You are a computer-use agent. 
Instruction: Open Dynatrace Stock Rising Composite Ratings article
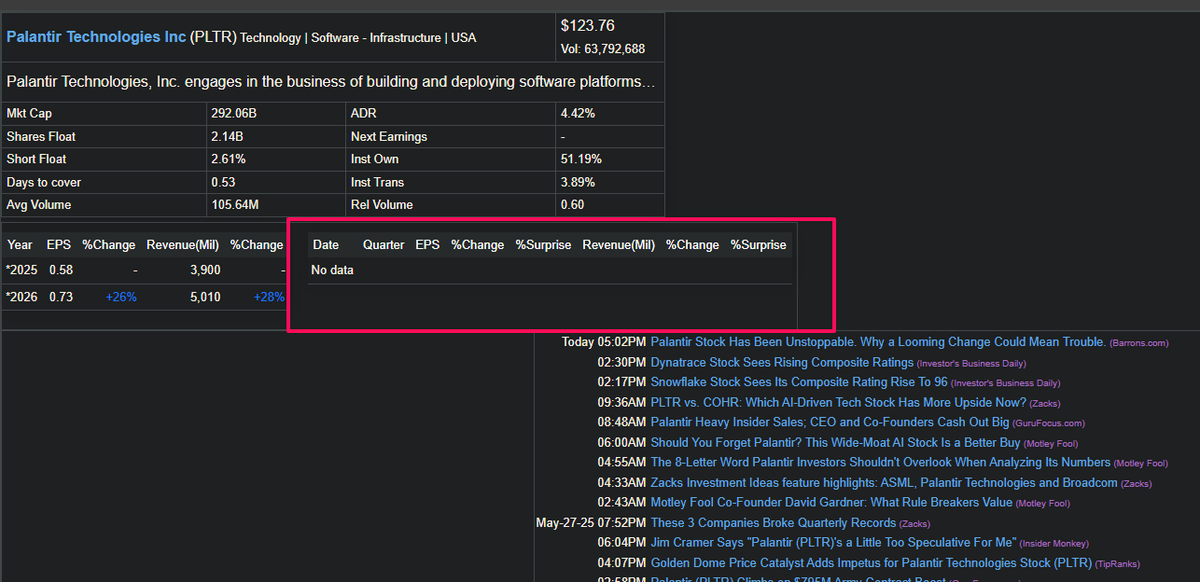[782, 362]
